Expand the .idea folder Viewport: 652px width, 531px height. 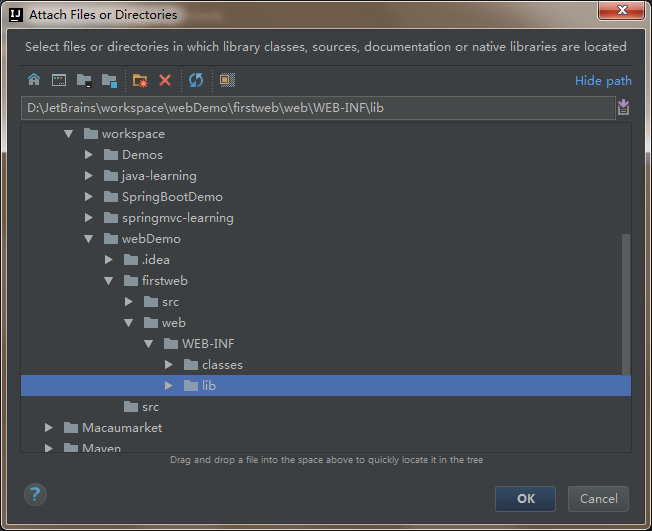109,259
